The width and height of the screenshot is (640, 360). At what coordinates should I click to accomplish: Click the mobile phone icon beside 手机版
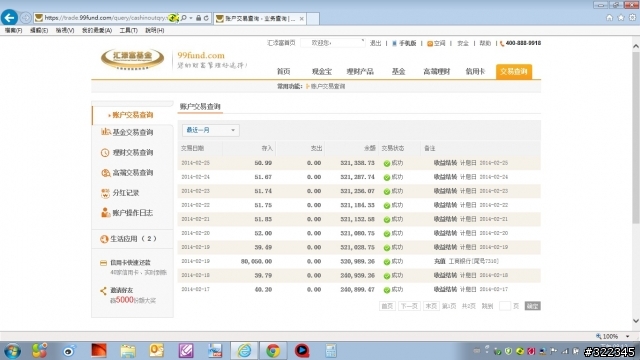[394, 43]
